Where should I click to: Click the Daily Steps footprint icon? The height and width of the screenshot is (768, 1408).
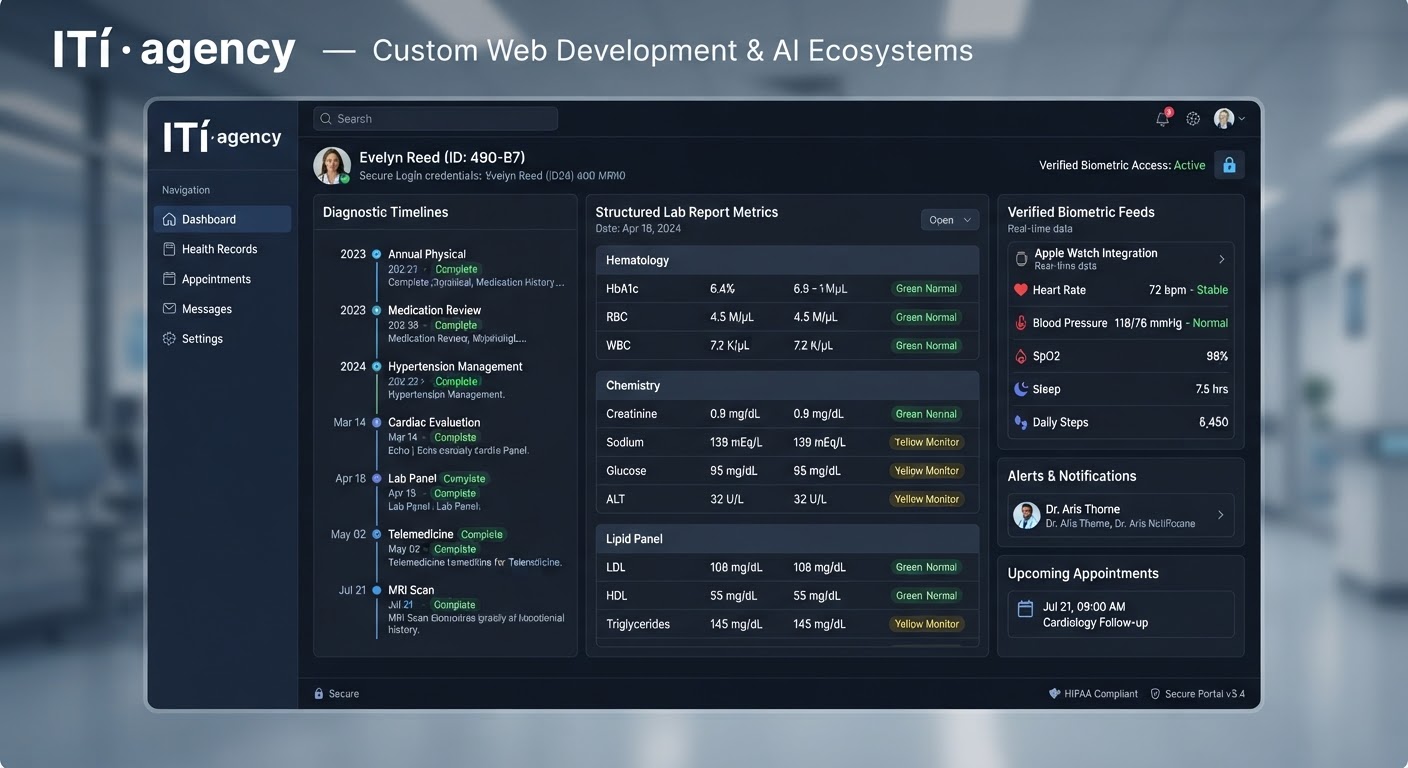click(1021, 422)
